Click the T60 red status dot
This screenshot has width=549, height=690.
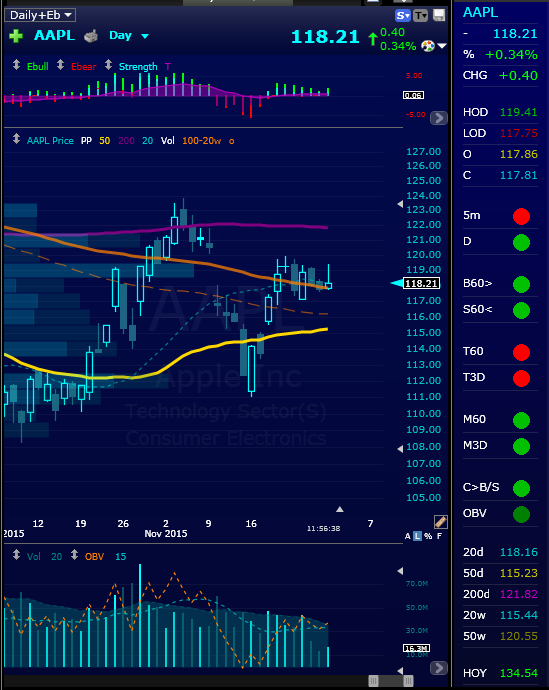pos(521,352)
